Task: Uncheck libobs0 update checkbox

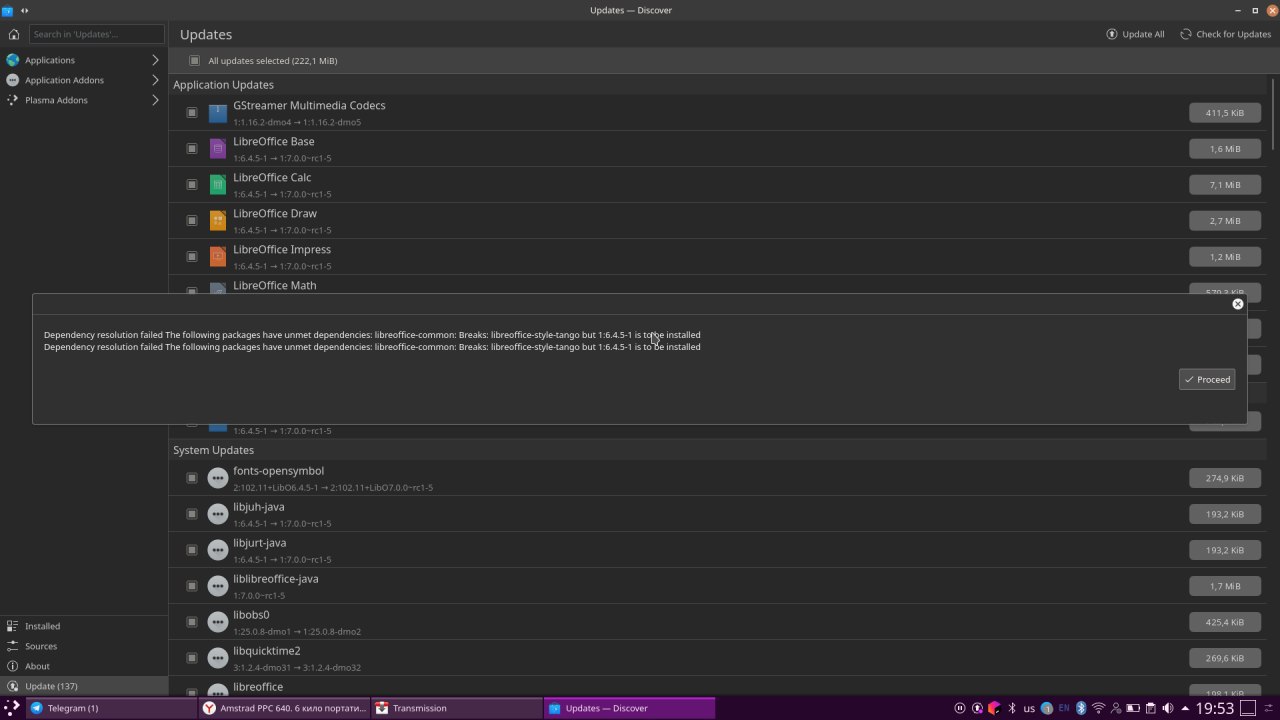Action: 192,622
